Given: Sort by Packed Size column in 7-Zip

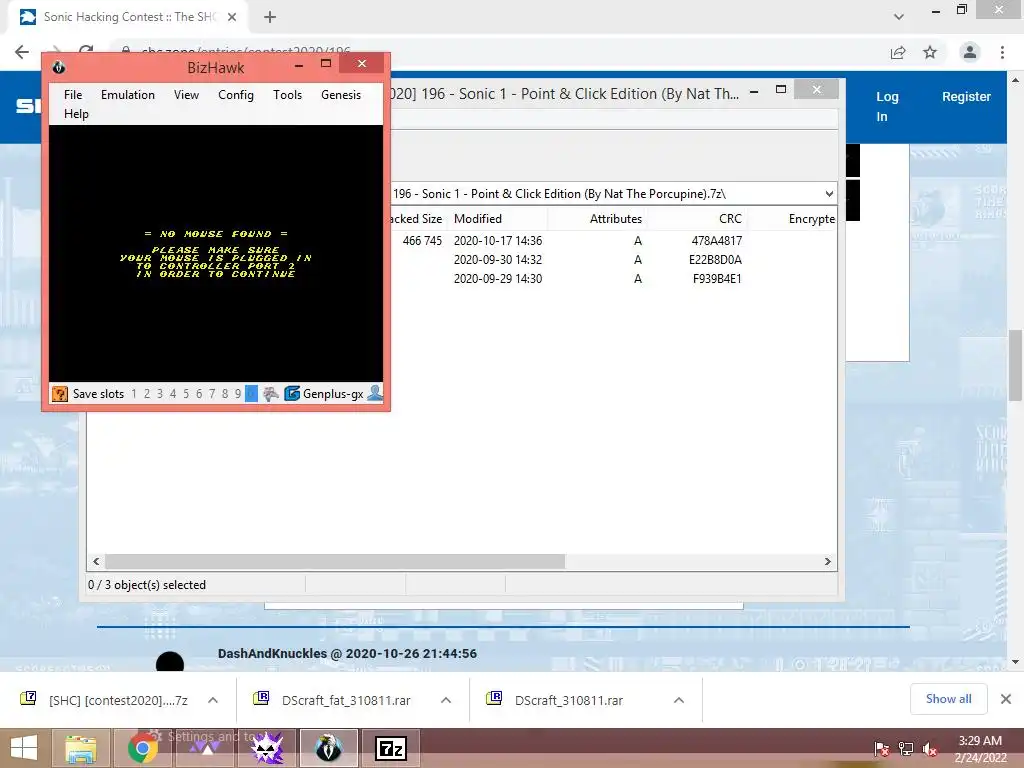Looking at the screenshot, I should pos(417,219).
